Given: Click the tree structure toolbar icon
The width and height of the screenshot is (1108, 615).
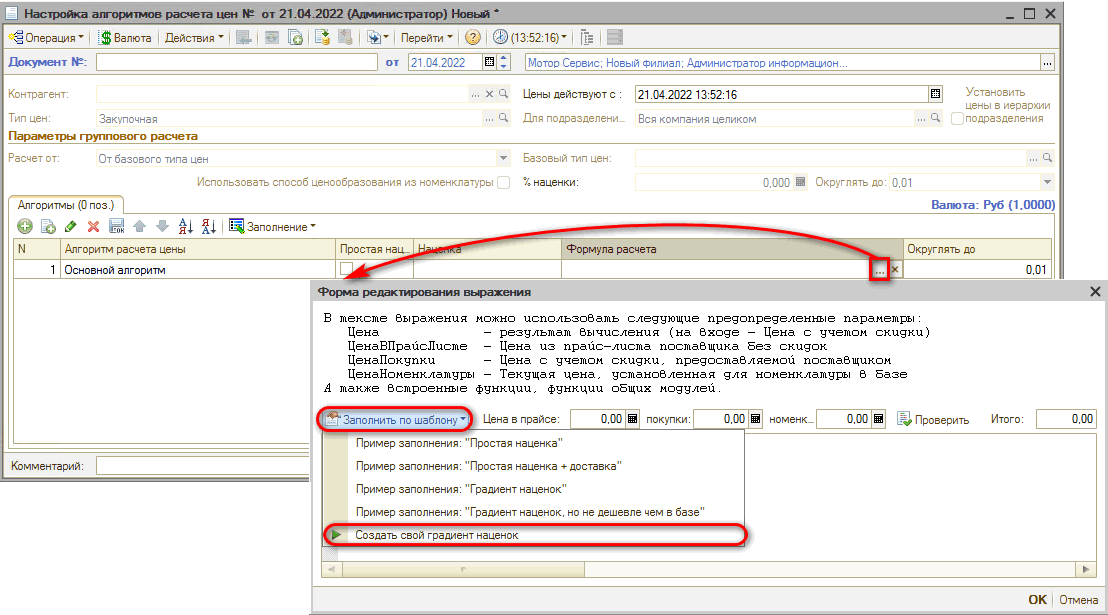Looking at the screenshot, I should [x=587, y=38].
